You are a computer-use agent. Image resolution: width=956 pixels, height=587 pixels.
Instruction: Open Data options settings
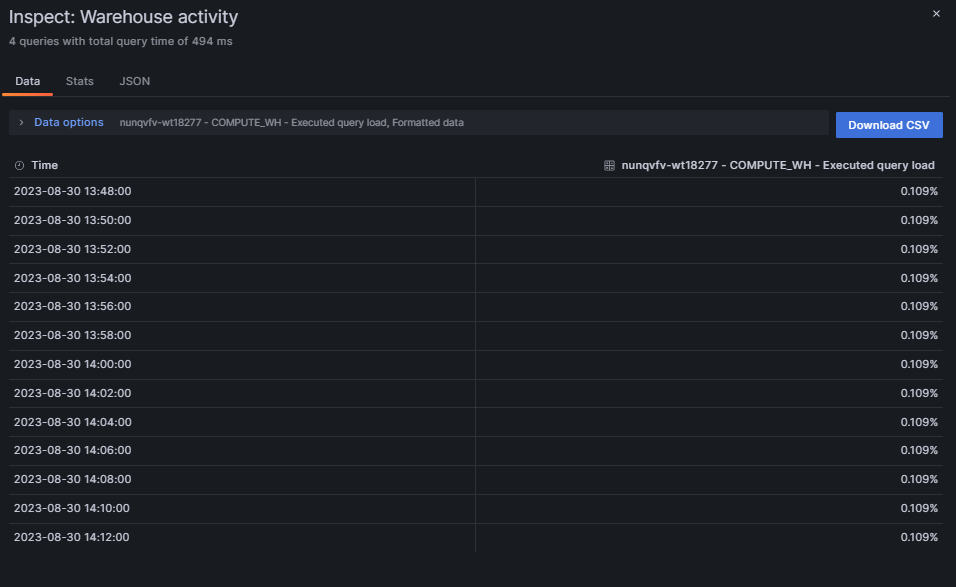point(68,122)
